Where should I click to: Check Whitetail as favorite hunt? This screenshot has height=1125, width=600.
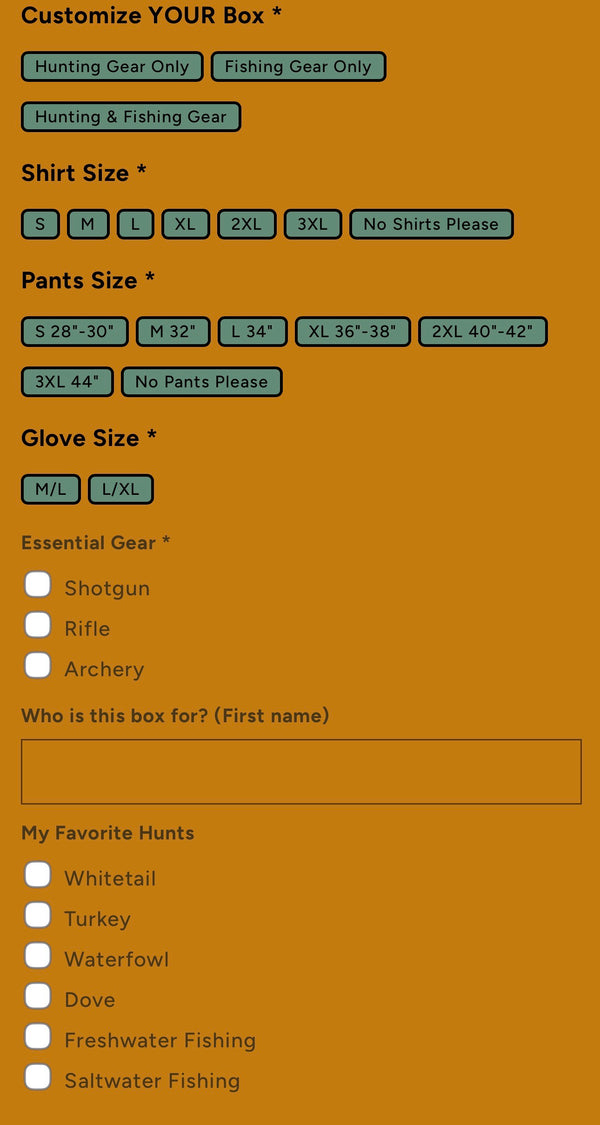pyautogui.click(x=38, y=875)
